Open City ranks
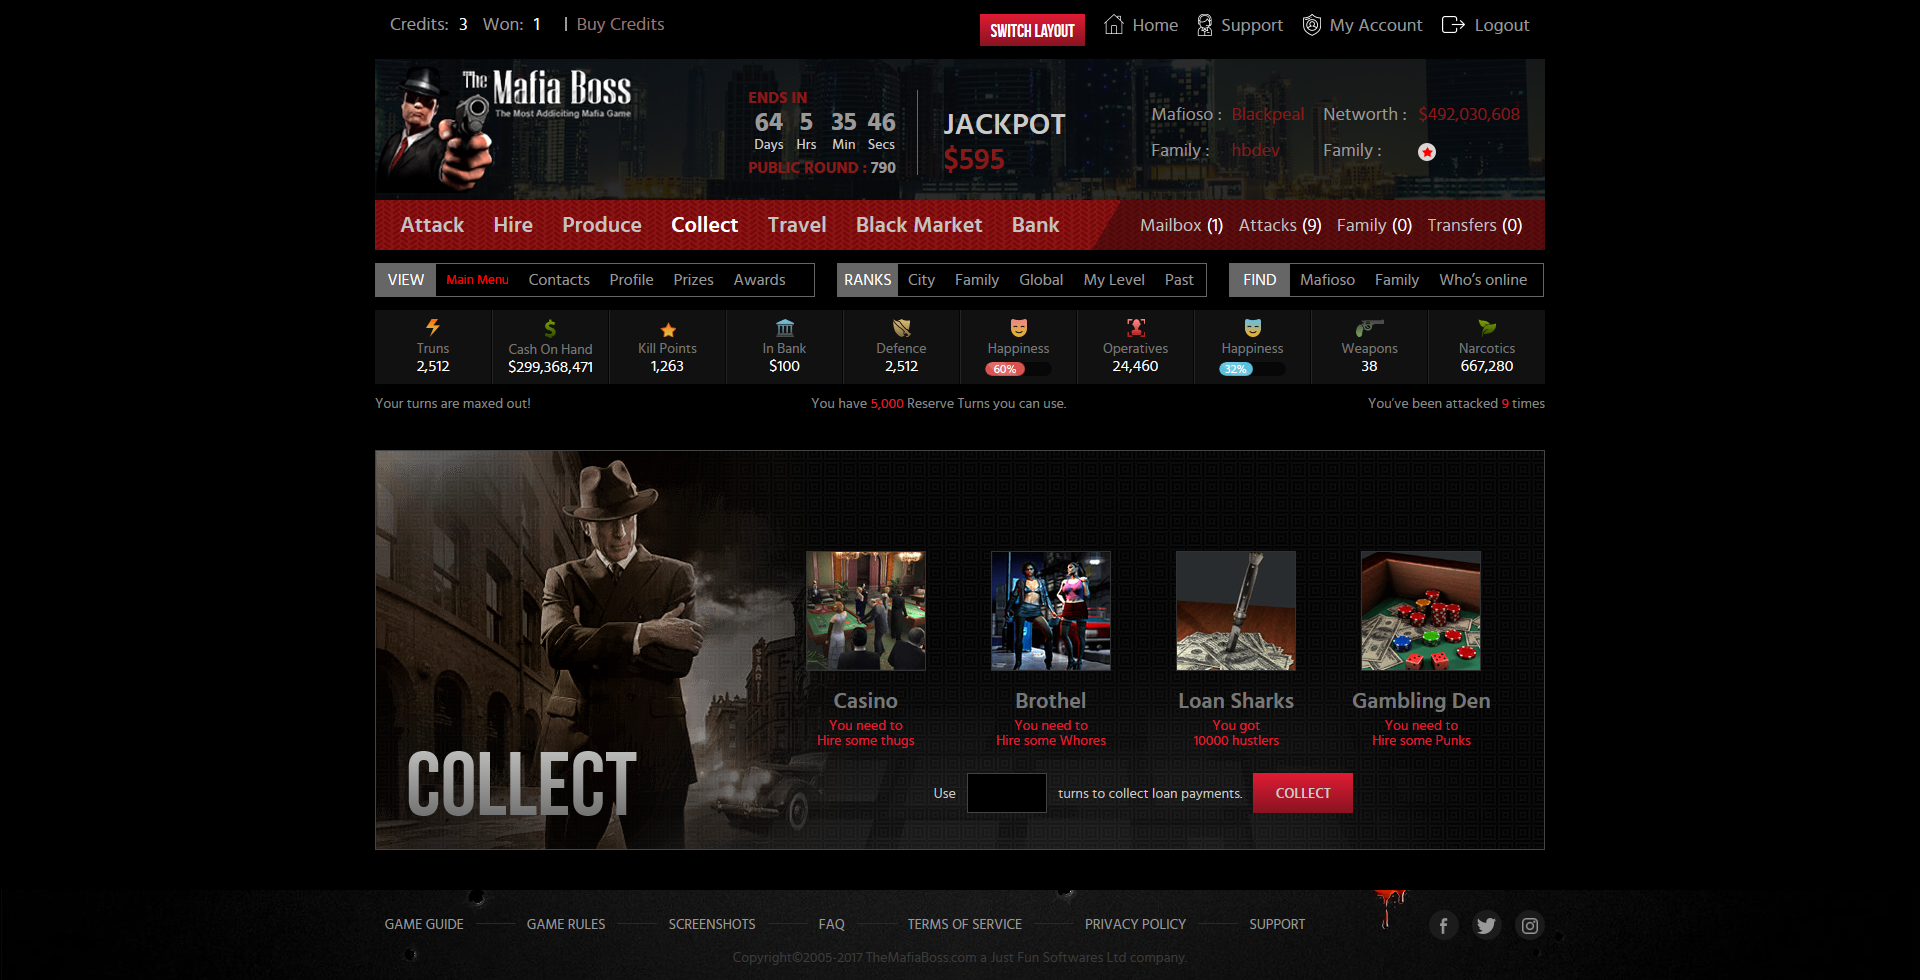Viewport: 1920px width, 980px height. pos(921,280)
